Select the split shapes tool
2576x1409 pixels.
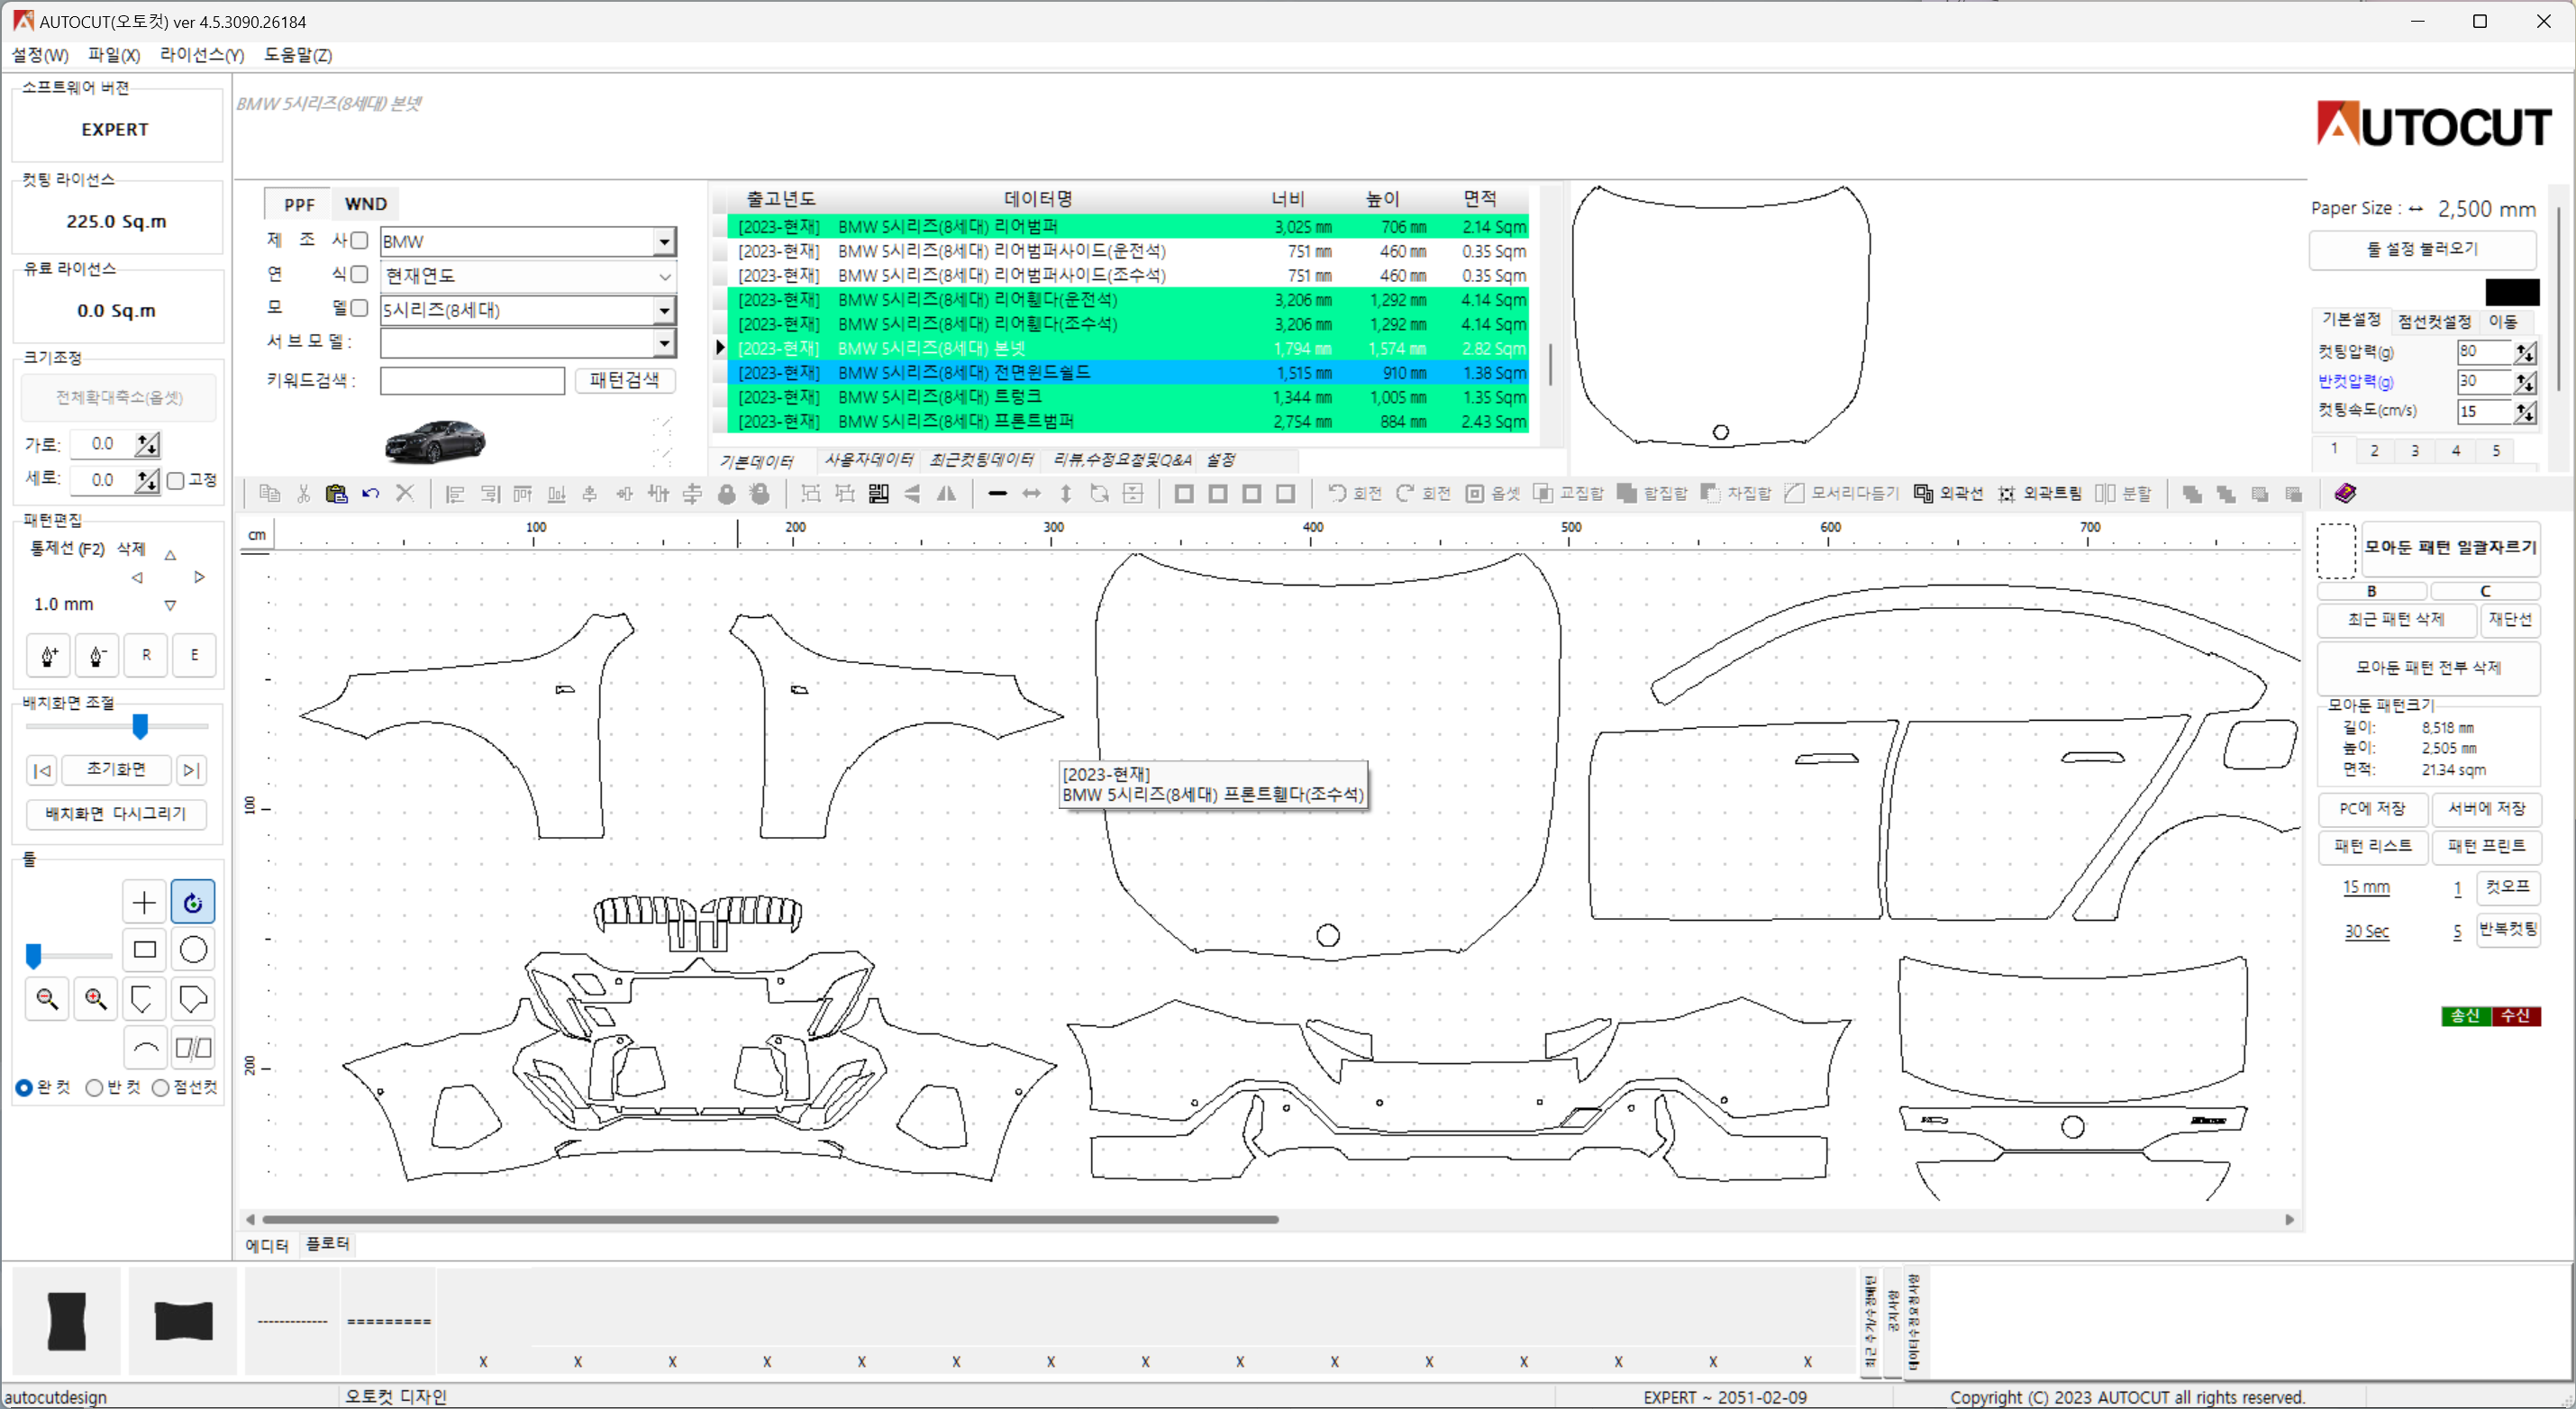[193, 1047]
